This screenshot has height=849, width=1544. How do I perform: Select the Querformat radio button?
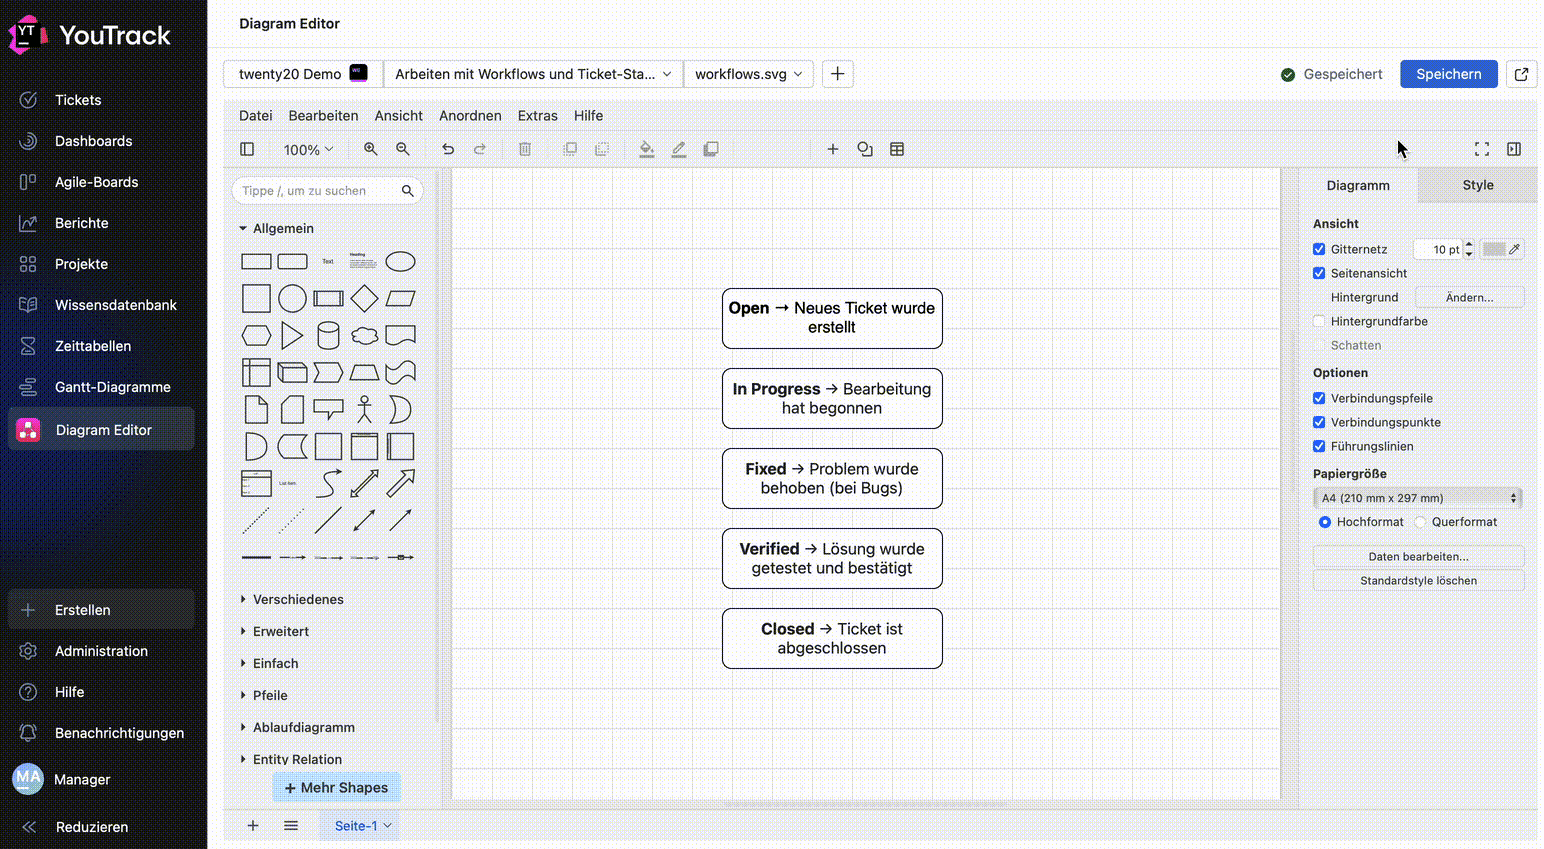coord(1421,522)
